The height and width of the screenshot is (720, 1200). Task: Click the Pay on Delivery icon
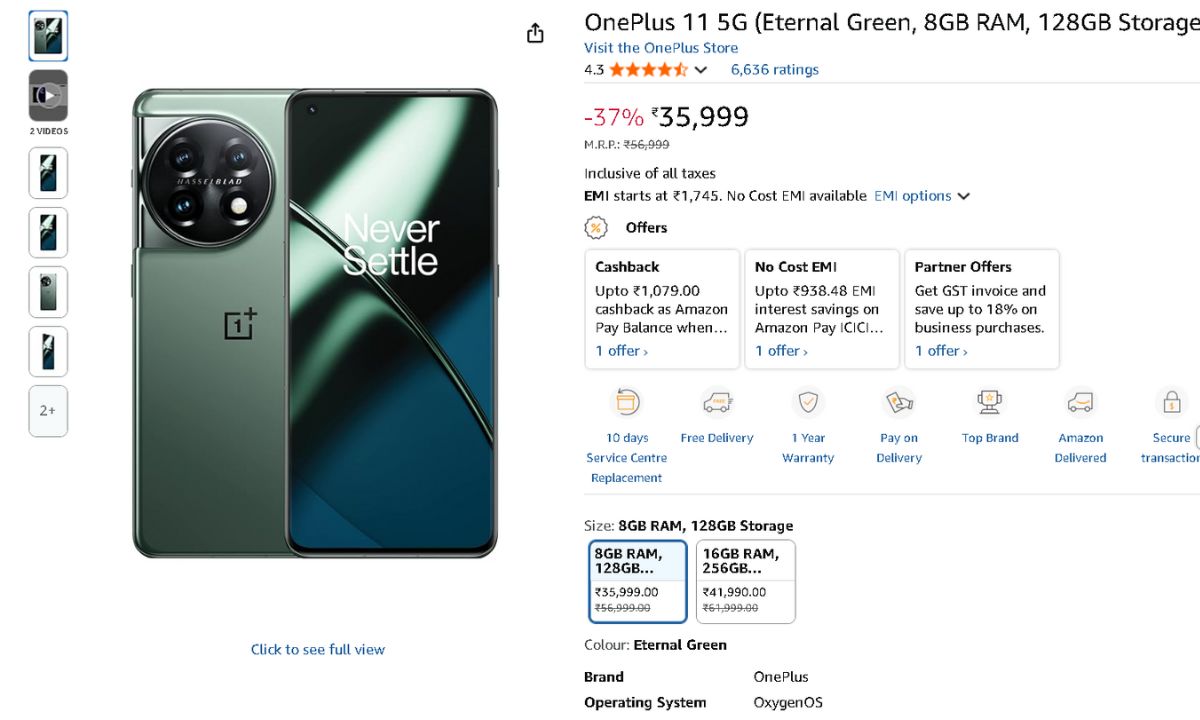(x=899, y=402)
